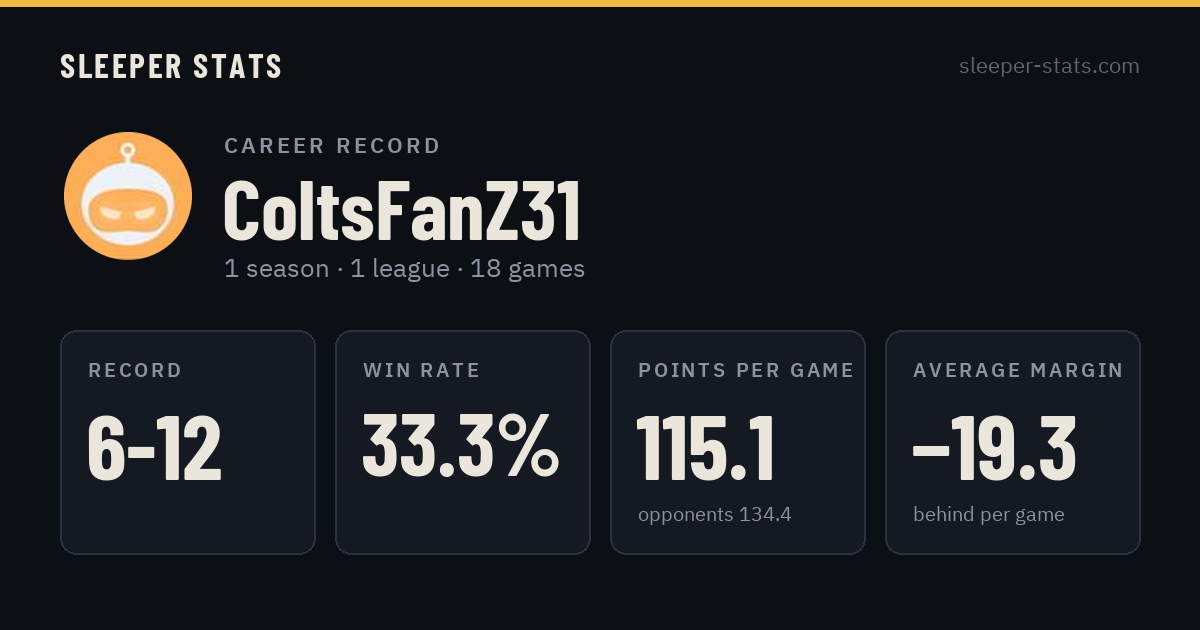Click the CAREER RECORD label
Image resolution: width=1200 pixels, height=630 pixels.
332,146
